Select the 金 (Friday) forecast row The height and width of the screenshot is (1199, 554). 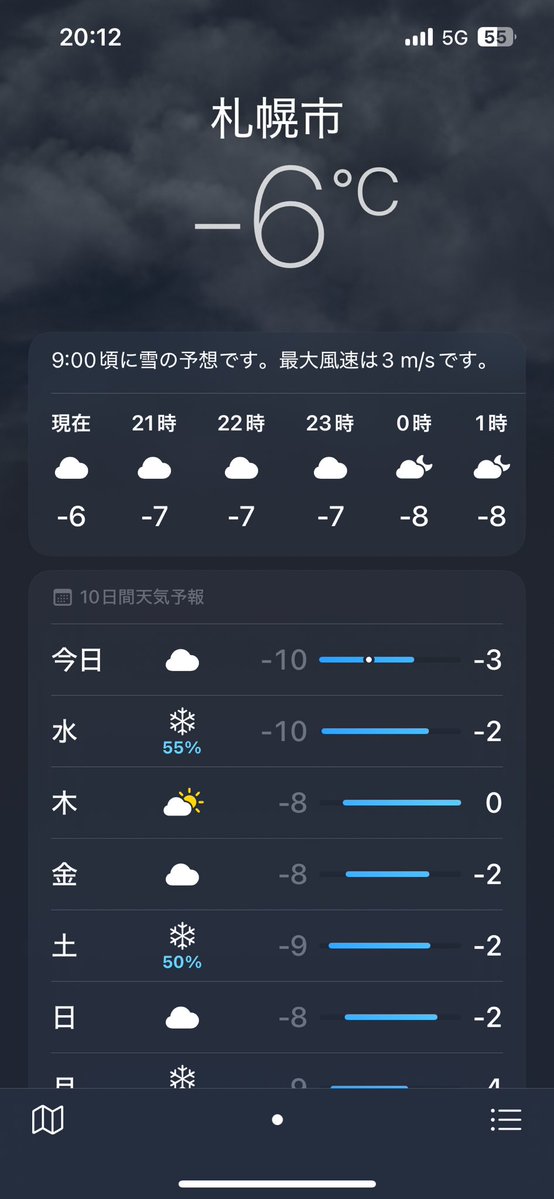click(277, 874)
